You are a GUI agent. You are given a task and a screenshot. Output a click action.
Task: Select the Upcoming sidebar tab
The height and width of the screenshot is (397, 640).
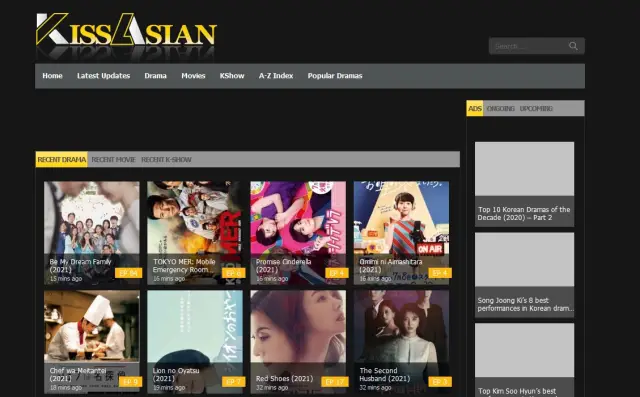click(x=536, y=109)
